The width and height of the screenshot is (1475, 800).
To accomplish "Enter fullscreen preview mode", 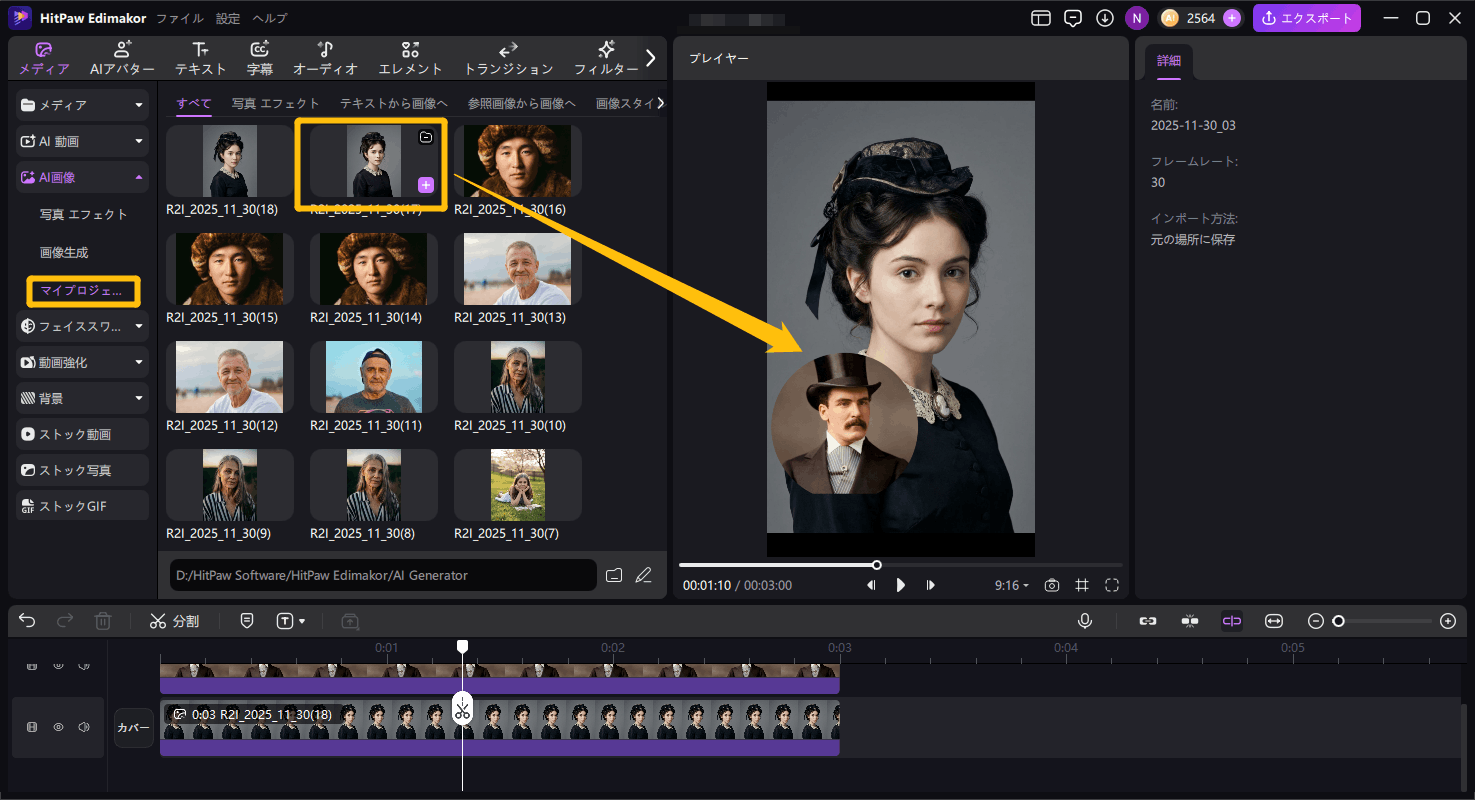I will (1112, 585).
